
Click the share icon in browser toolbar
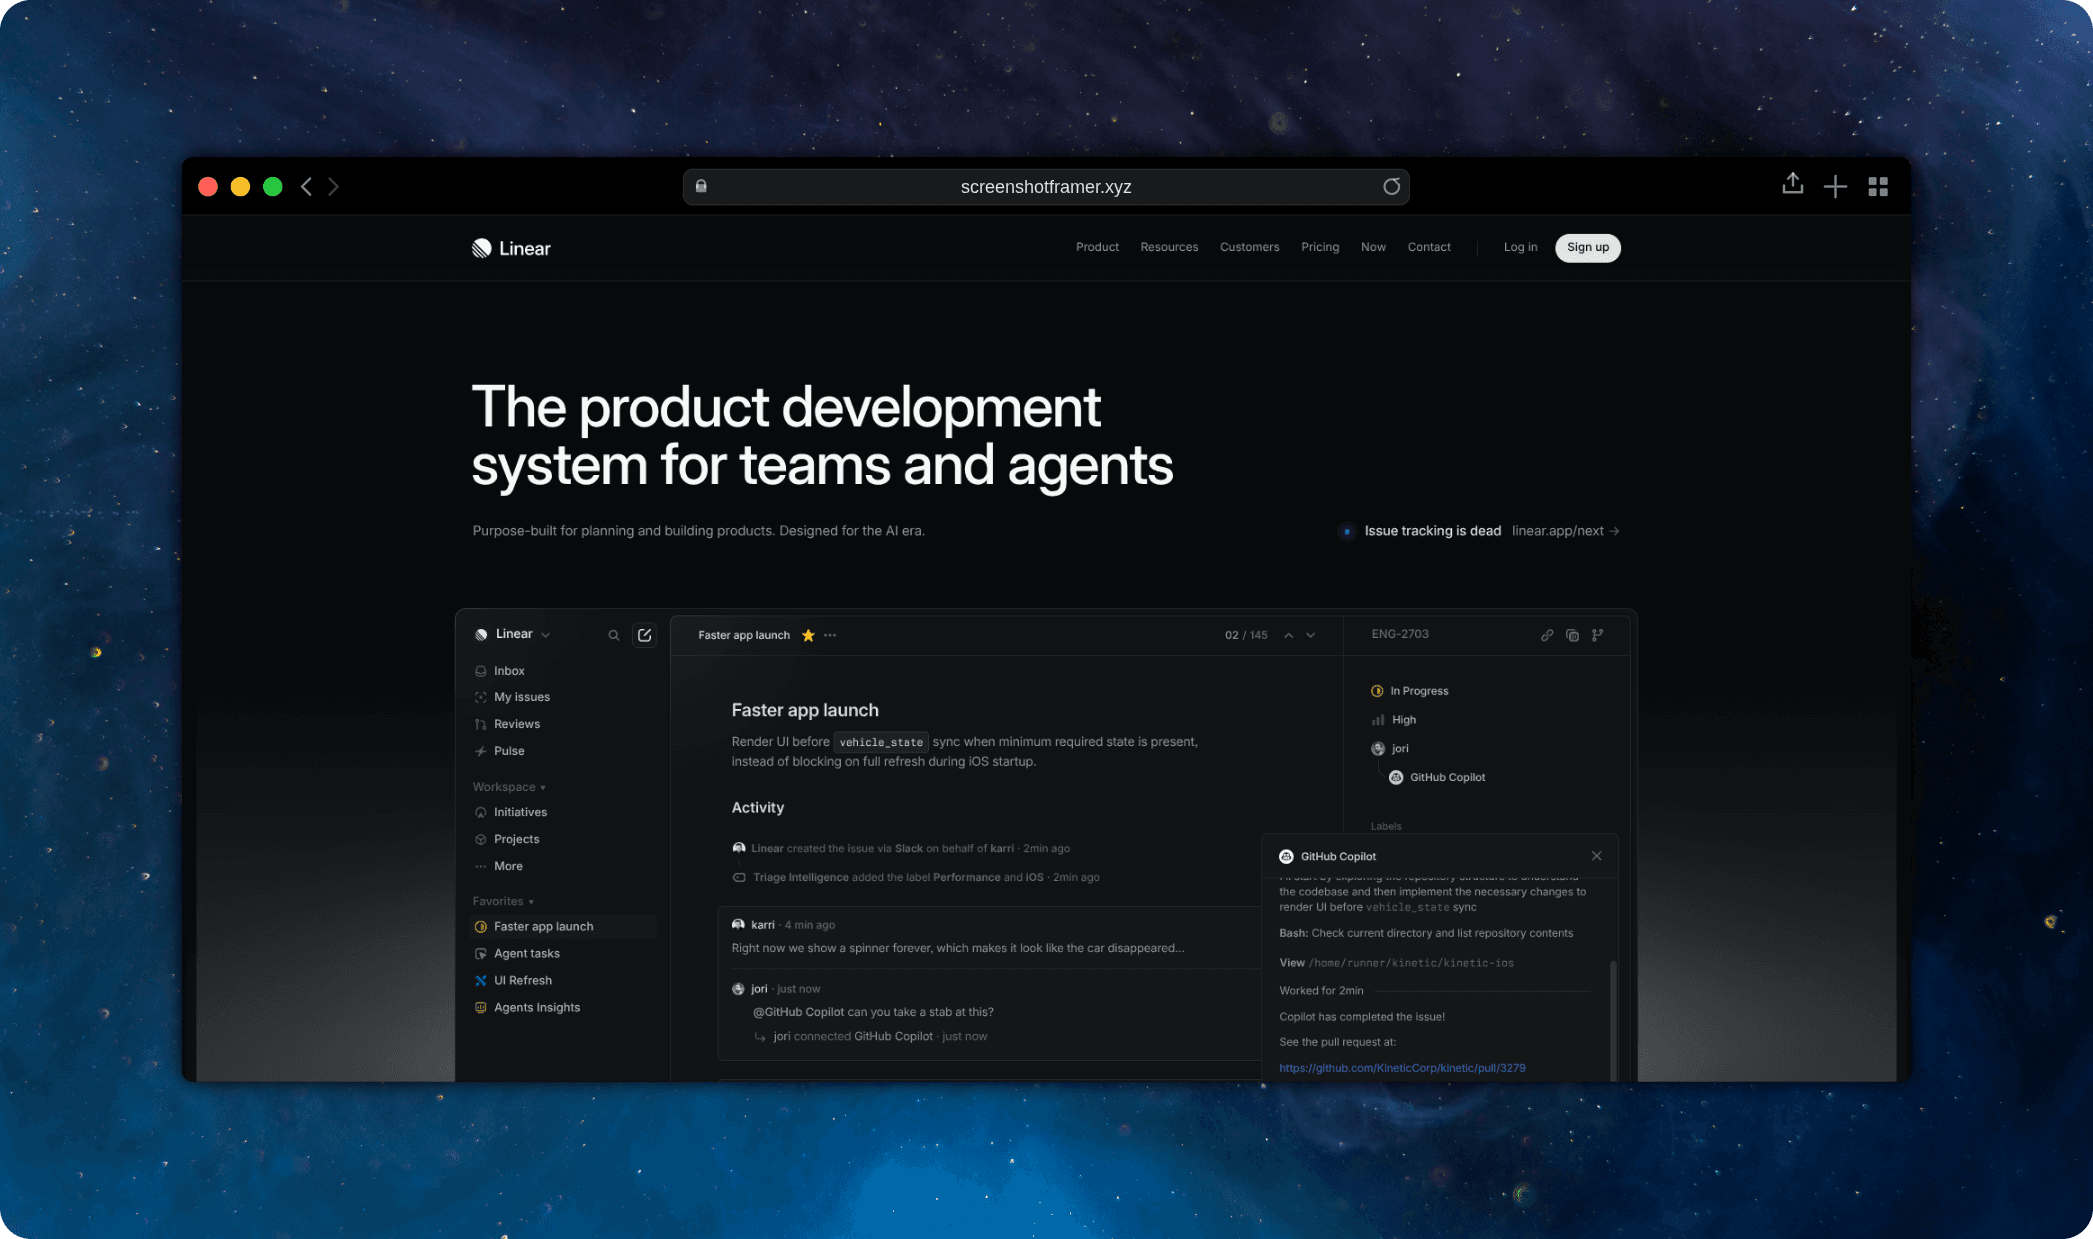pos(1792,184)
